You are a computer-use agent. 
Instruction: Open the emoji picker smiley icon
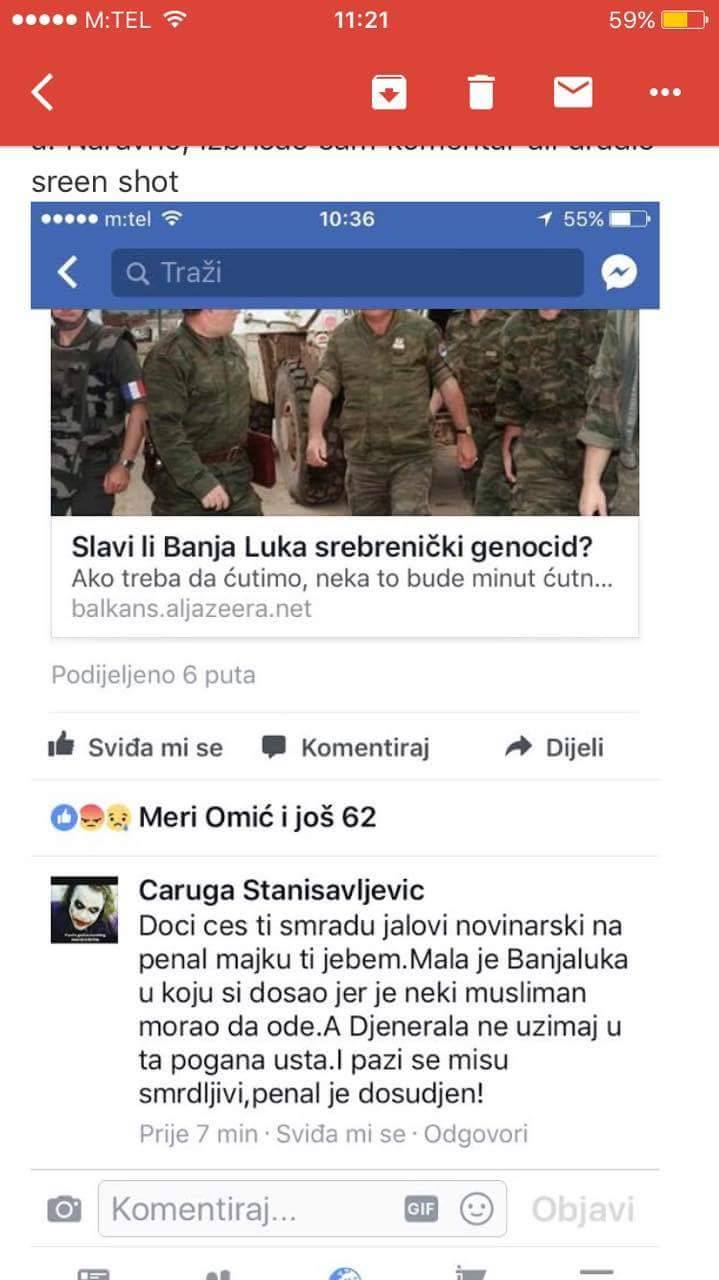point(476,1209)
